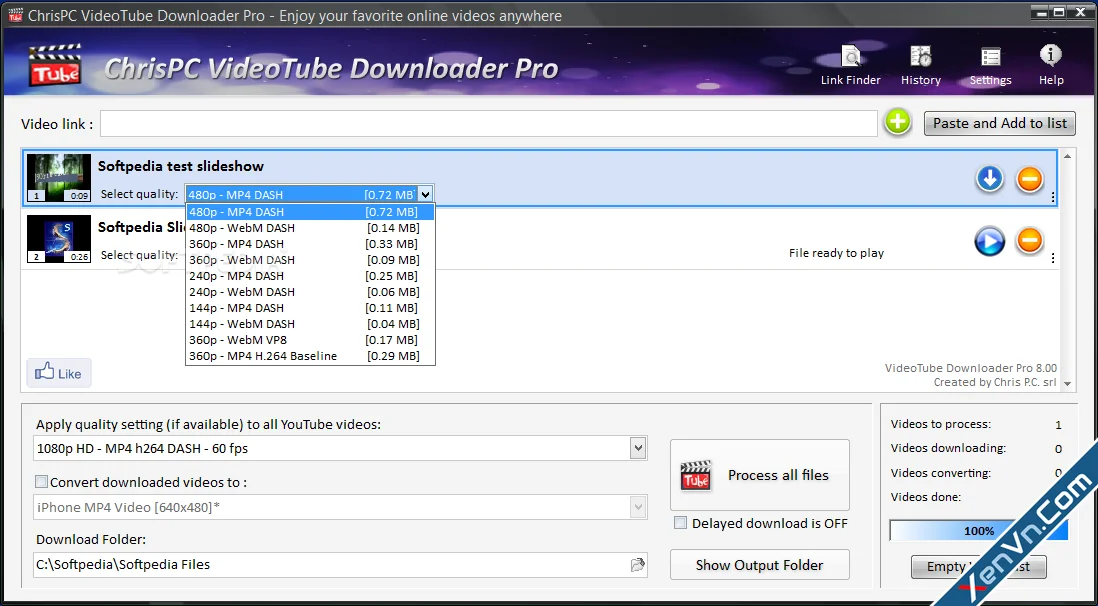Click the Paste and Add to list button
The image size is (1098, 606).
click(999, 123)
